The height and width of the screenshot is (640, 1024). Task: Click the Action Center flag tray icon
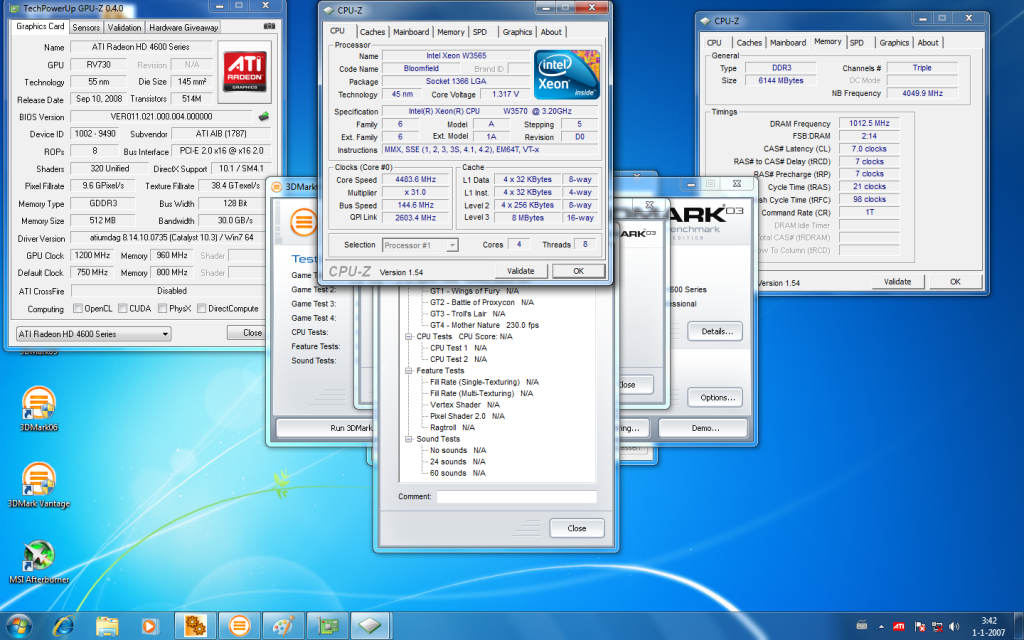(x=920, y=626)
